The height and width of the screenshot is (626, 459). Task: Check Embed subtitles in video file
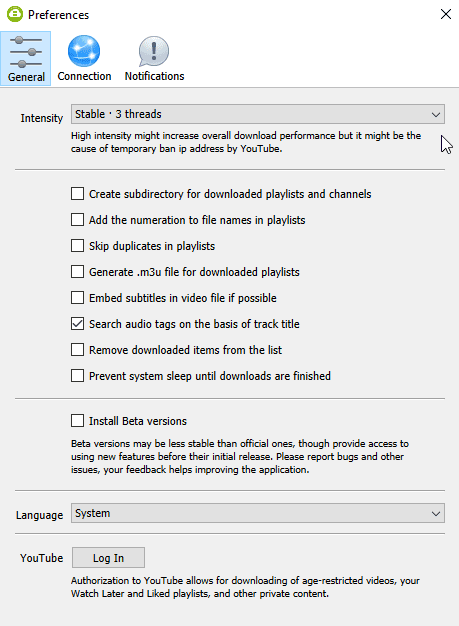coord(77,298)
